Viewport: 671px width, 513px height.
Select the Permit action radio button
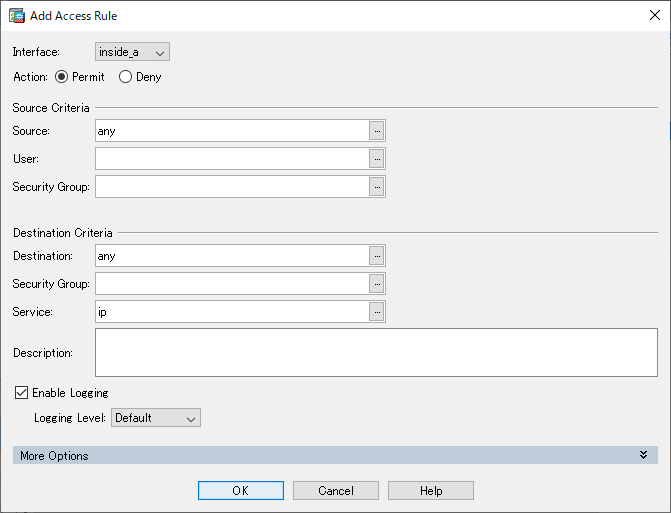[x=62, y=77]
